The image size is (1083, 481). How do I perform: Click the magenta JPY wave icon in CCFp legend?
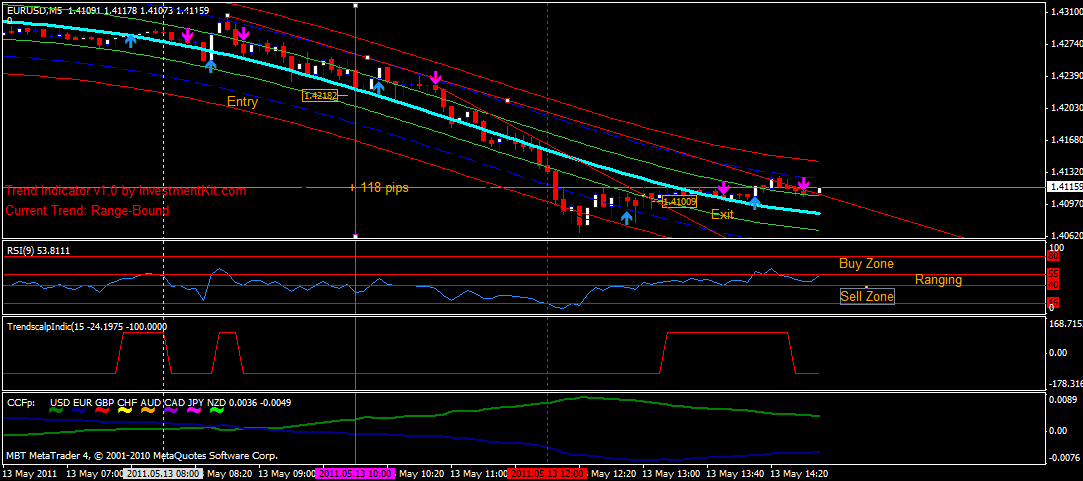click(x=194, y=408)
